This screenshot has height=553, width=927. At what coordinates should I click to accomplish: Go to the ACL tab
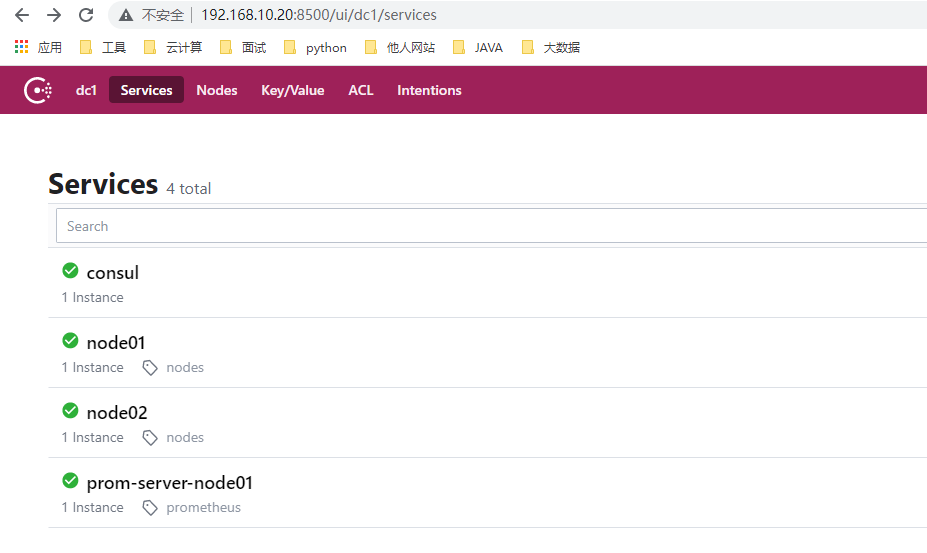[361, 90]
